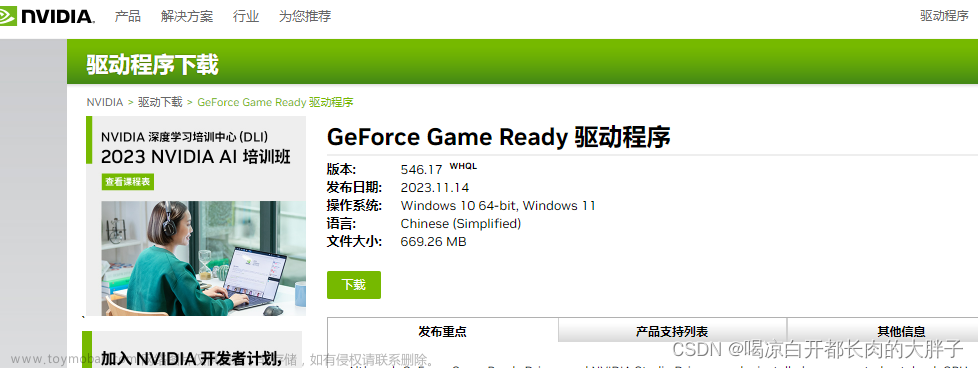Click 2023 NVIDIA AI 培训班 banner title
Viewport: 978px width, 368px height.
(196, 156)
